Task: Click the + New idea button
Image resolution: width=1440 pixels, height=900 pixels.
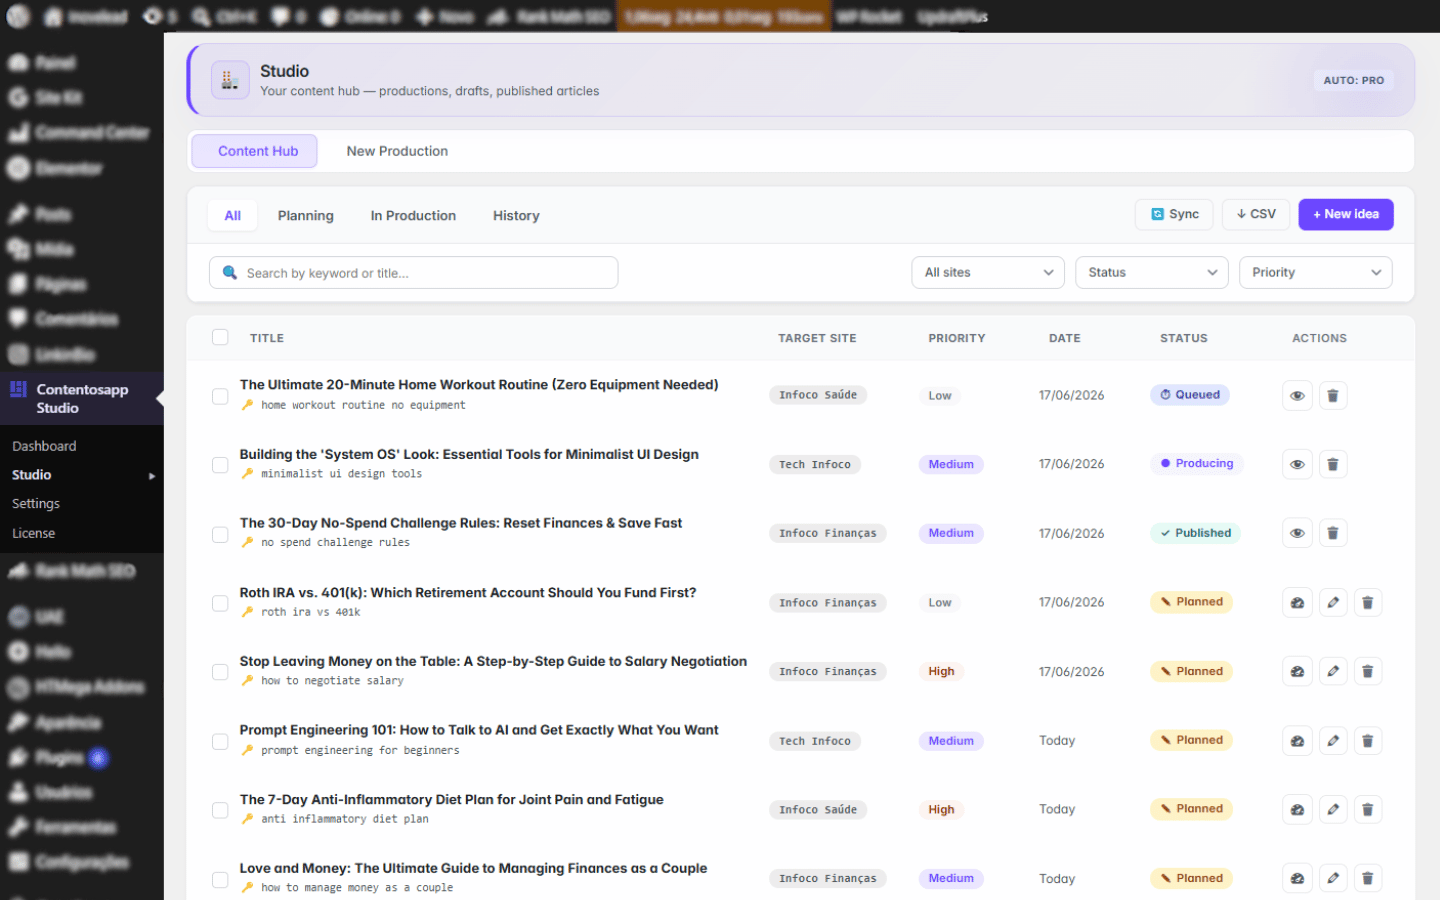Action: click(x=1346, y=214)
